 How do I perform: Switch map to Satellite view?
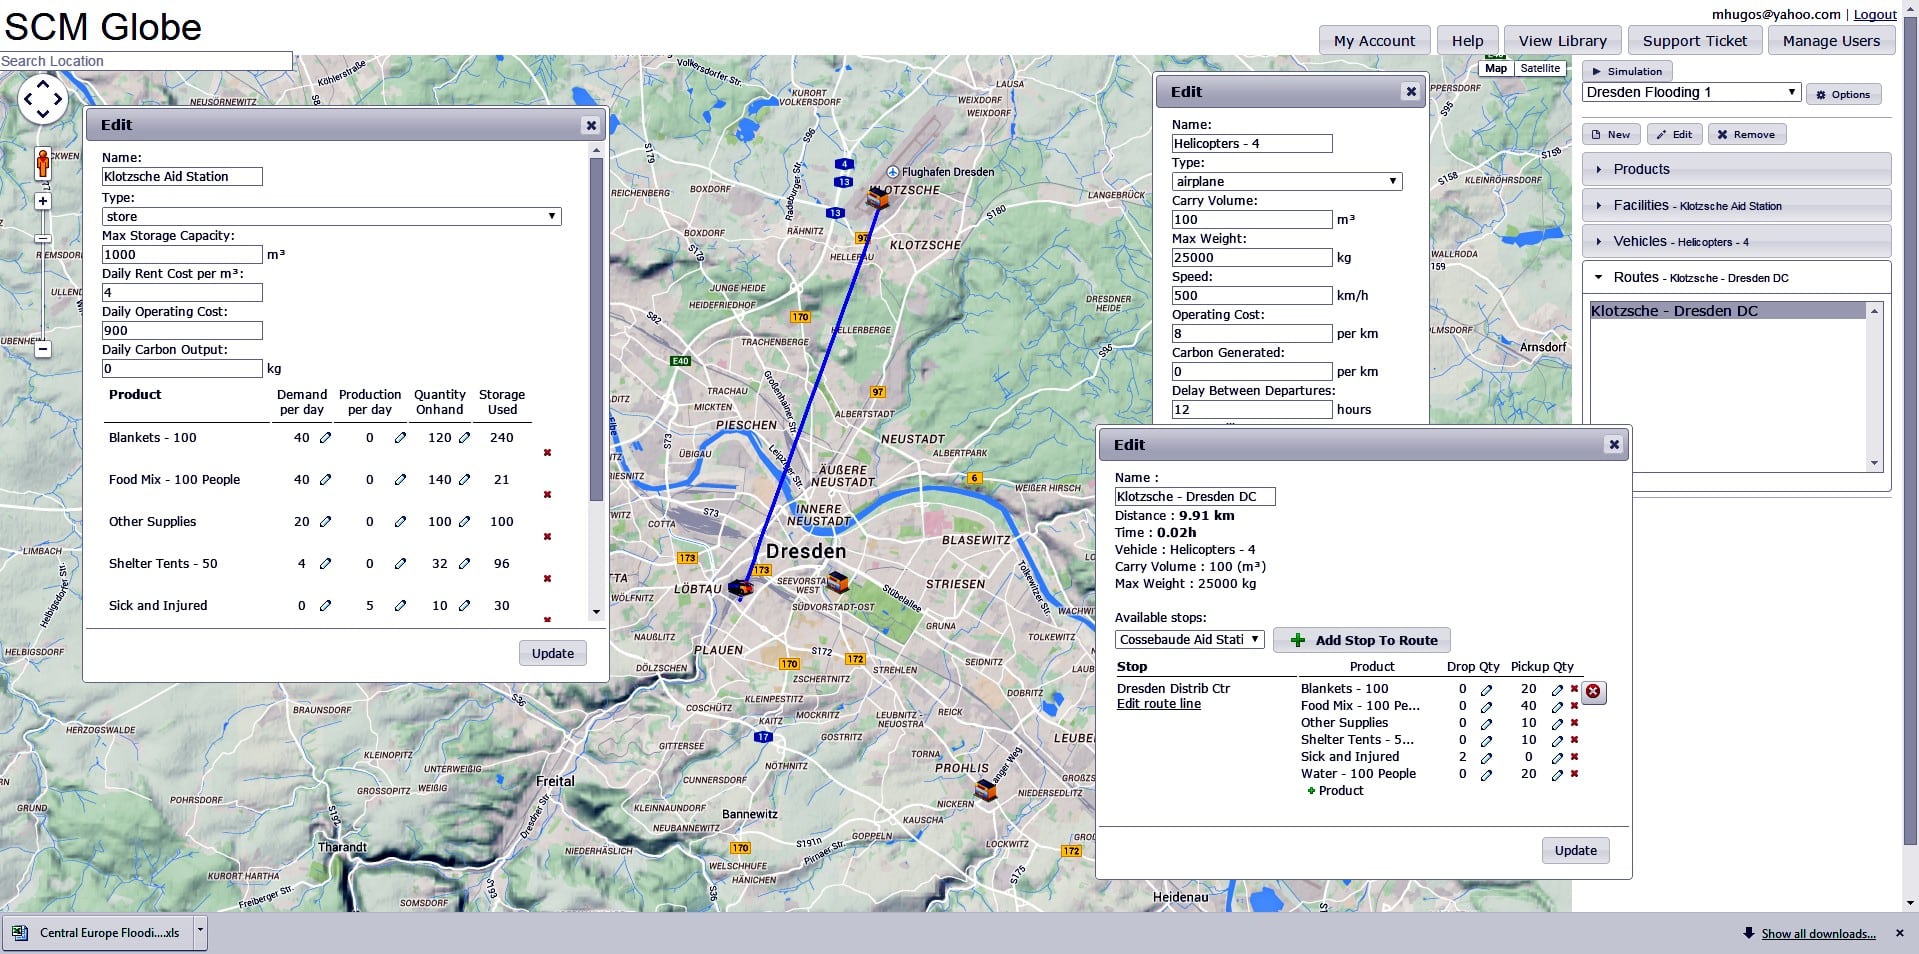click(1540, 69)
